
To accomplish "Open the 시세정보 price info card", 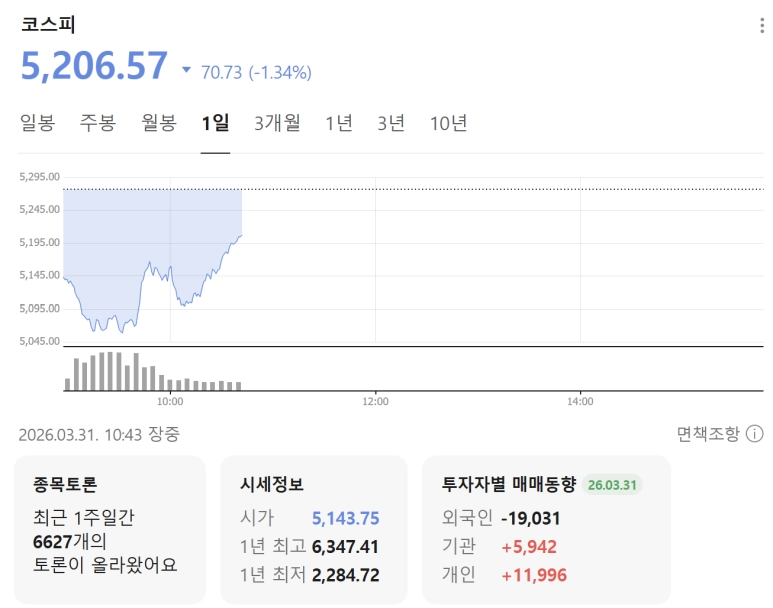I will [x=314, y=530].
